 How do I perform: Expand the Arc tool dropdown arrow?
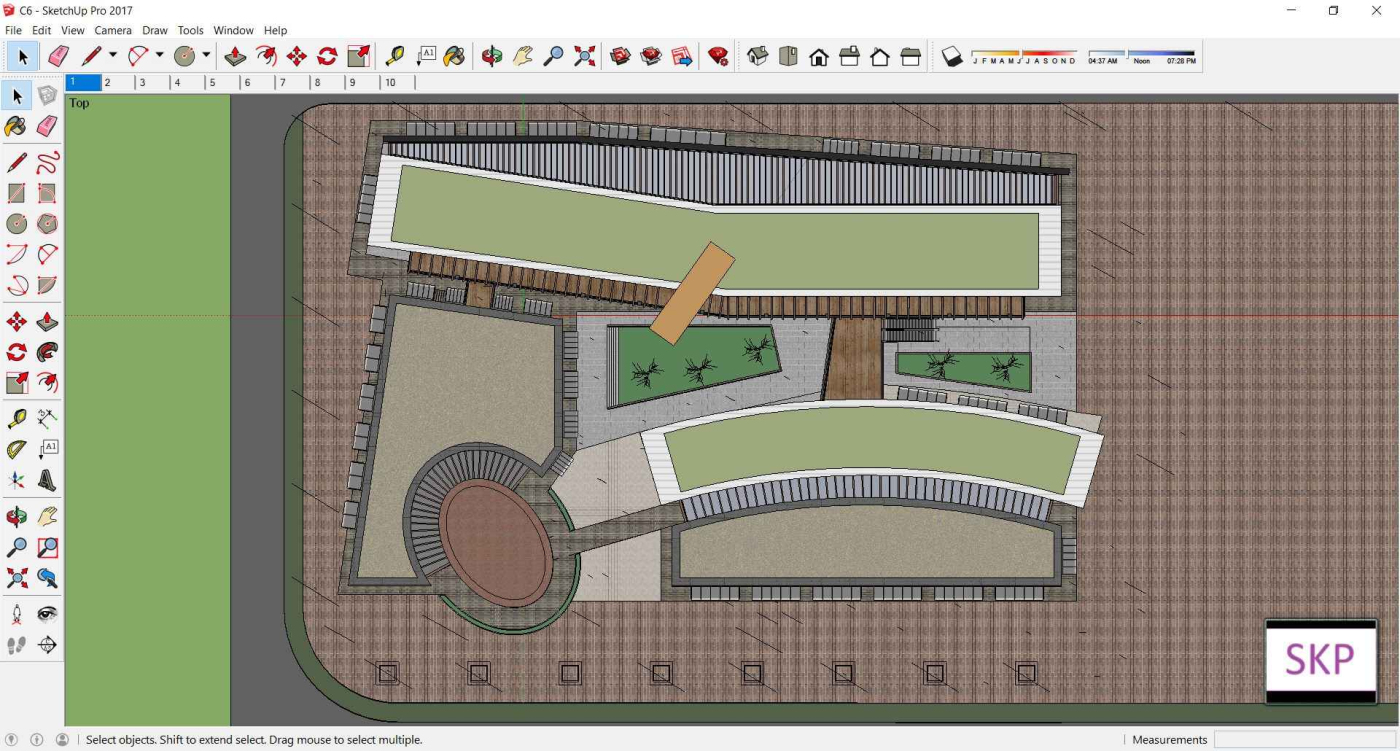pos(159,56)
